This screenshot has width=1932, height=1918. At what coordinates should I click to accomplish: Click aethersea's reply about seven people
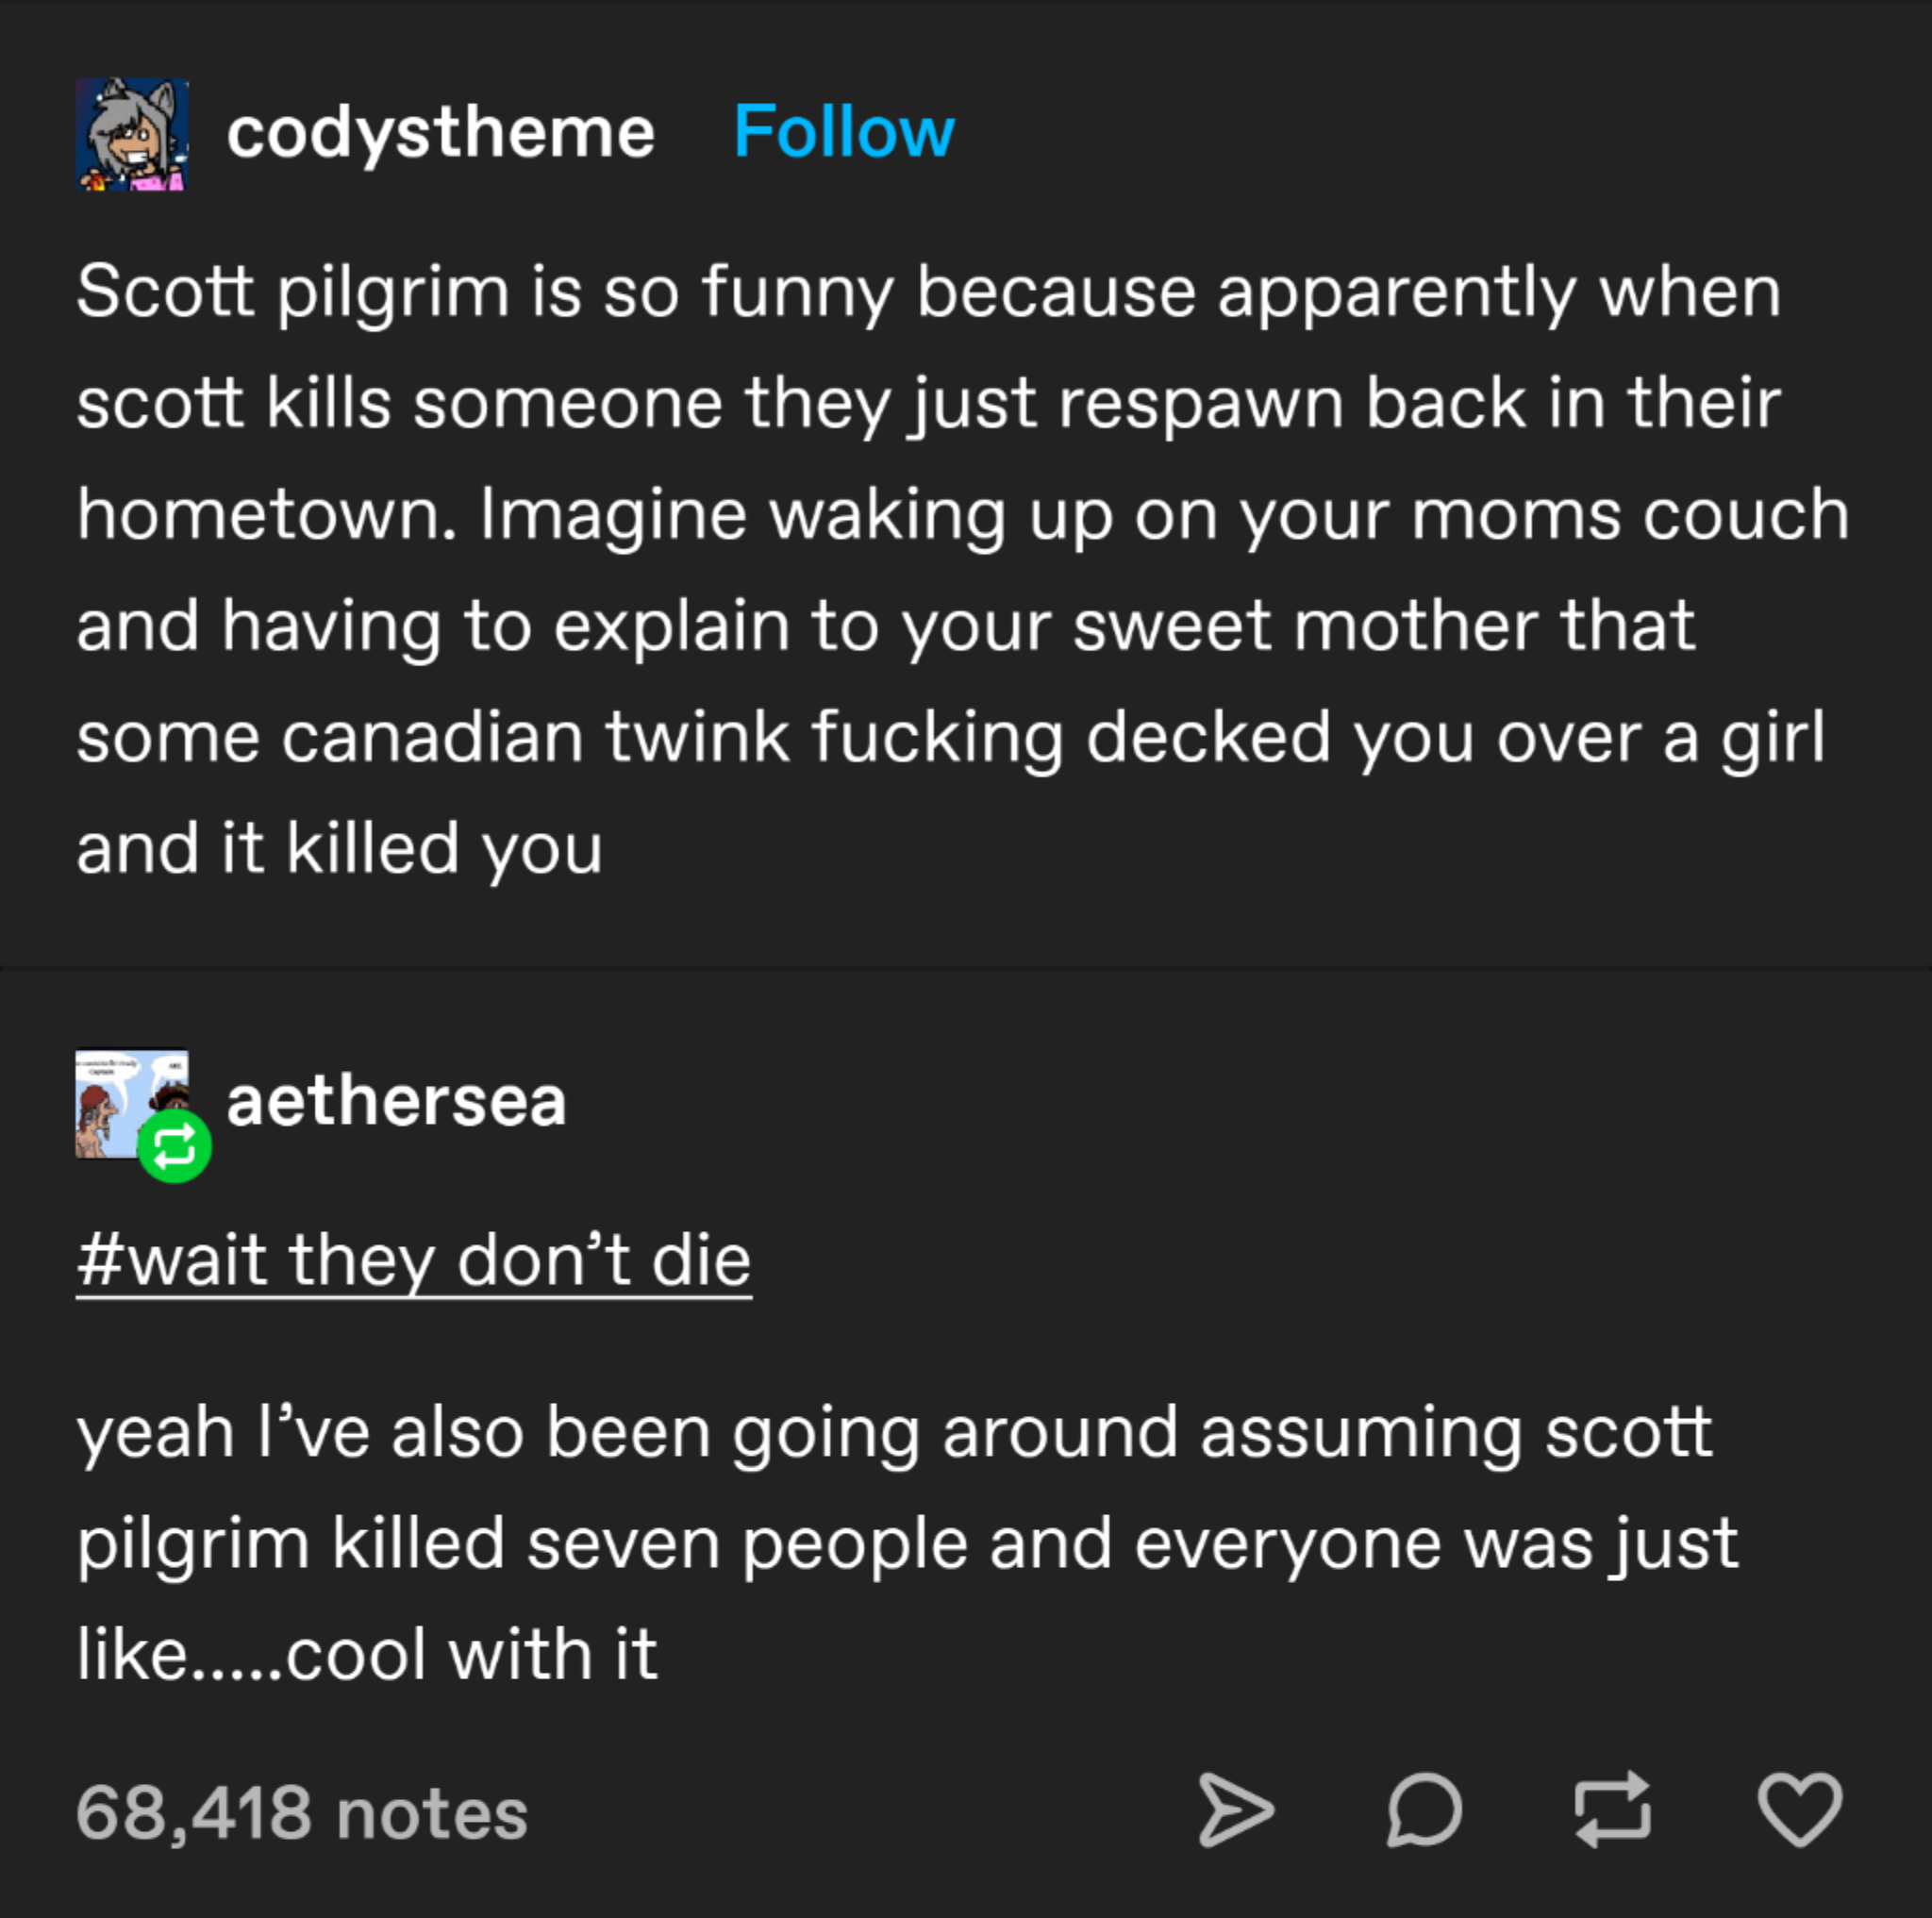pyautogui.click(x=908, y=1542)
